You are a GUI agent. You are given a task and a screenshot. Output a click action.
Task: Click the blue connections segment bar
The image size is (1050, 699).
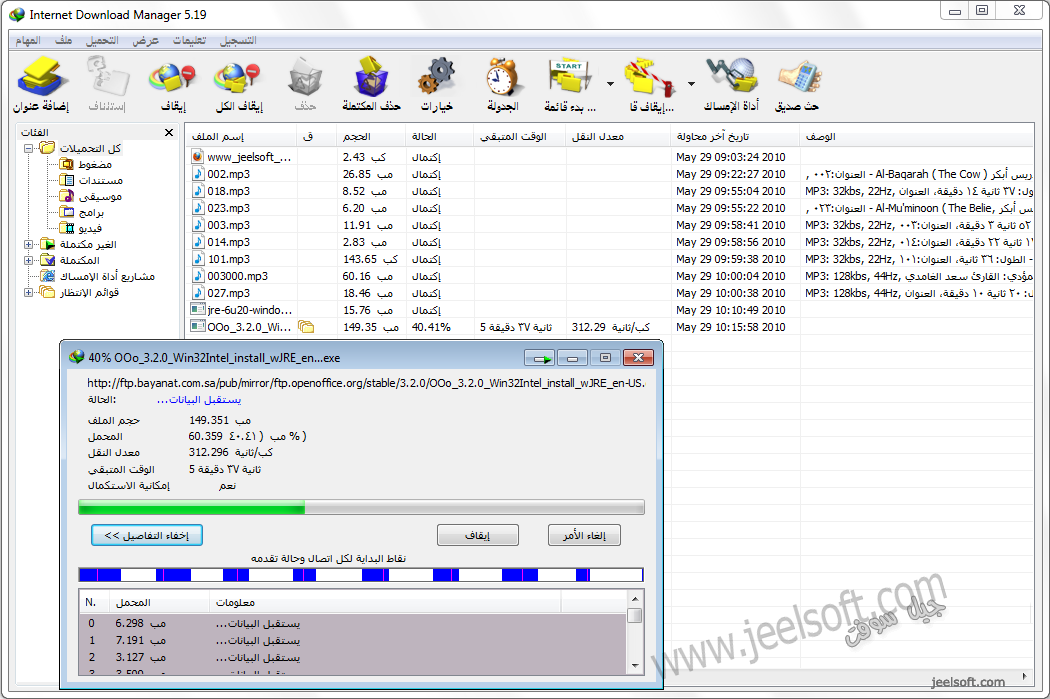point(361,574)
